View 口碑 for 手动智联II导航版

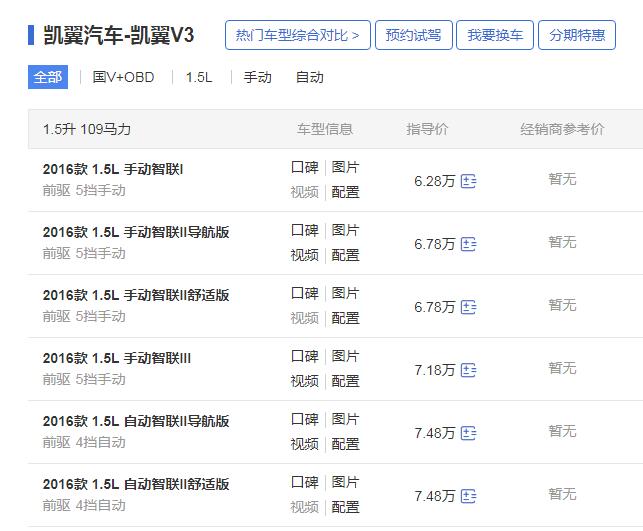click(x=304, y=230)
